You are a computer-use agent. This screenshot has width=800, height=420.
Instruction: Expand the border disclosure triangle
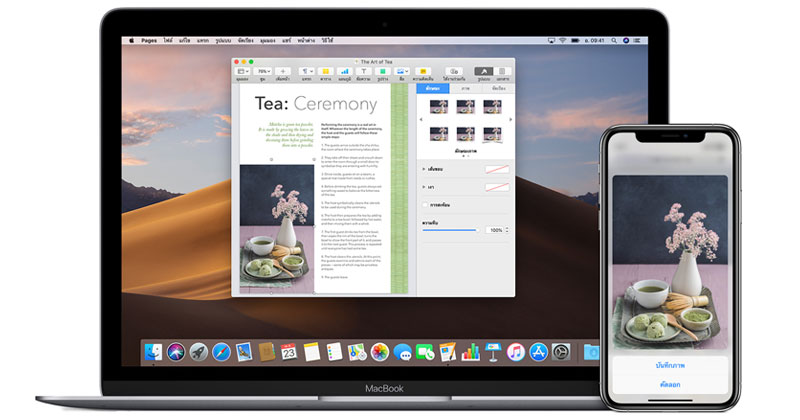click(424, 169)
